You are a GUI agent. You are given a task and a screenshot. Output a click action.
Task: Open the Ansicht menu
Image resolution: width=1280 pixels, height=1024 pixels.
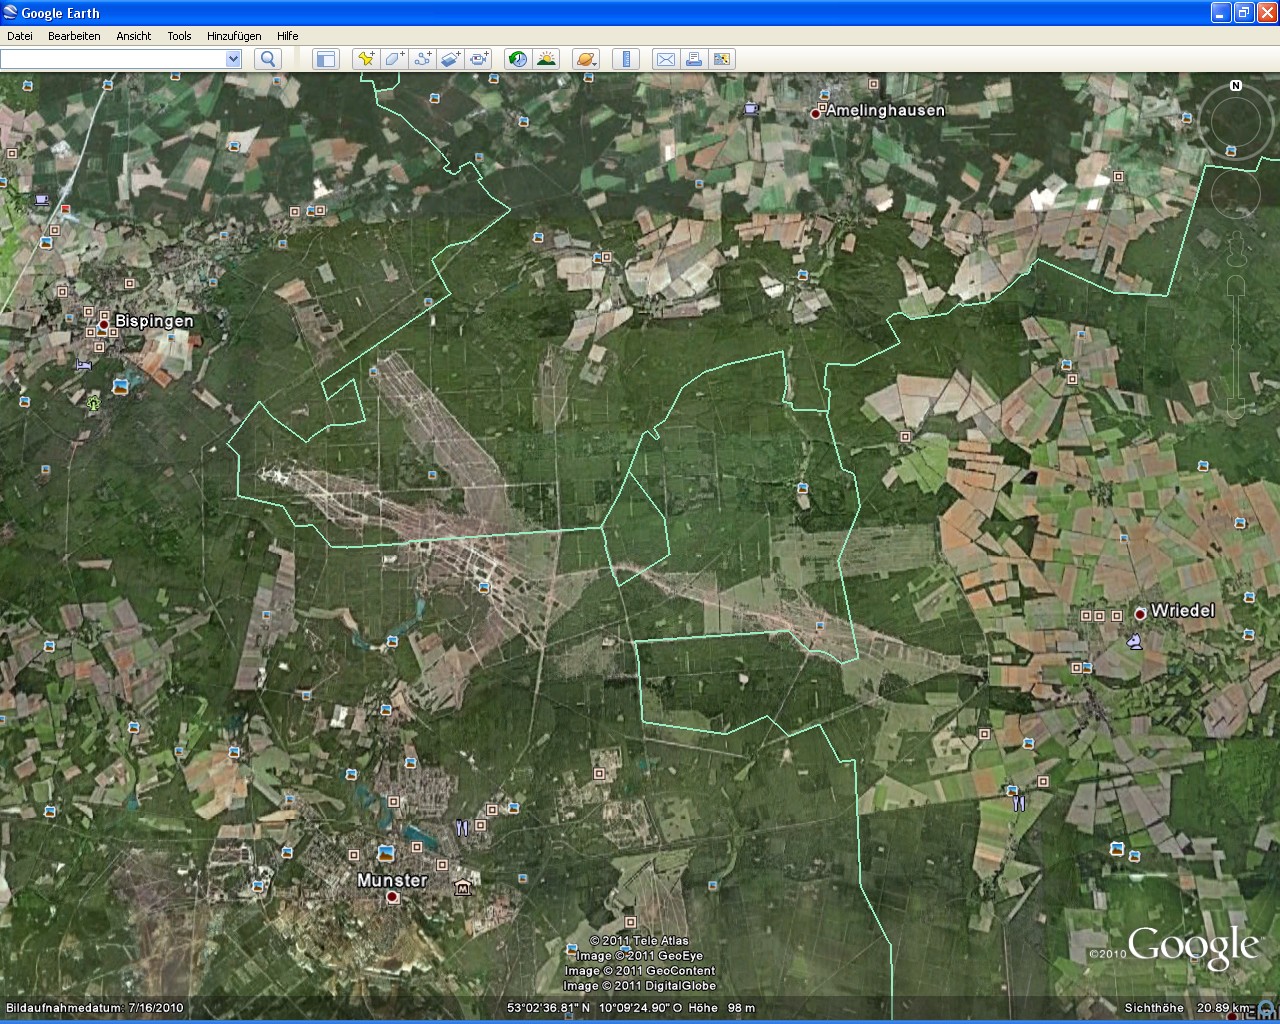click(x=133, y=36)
